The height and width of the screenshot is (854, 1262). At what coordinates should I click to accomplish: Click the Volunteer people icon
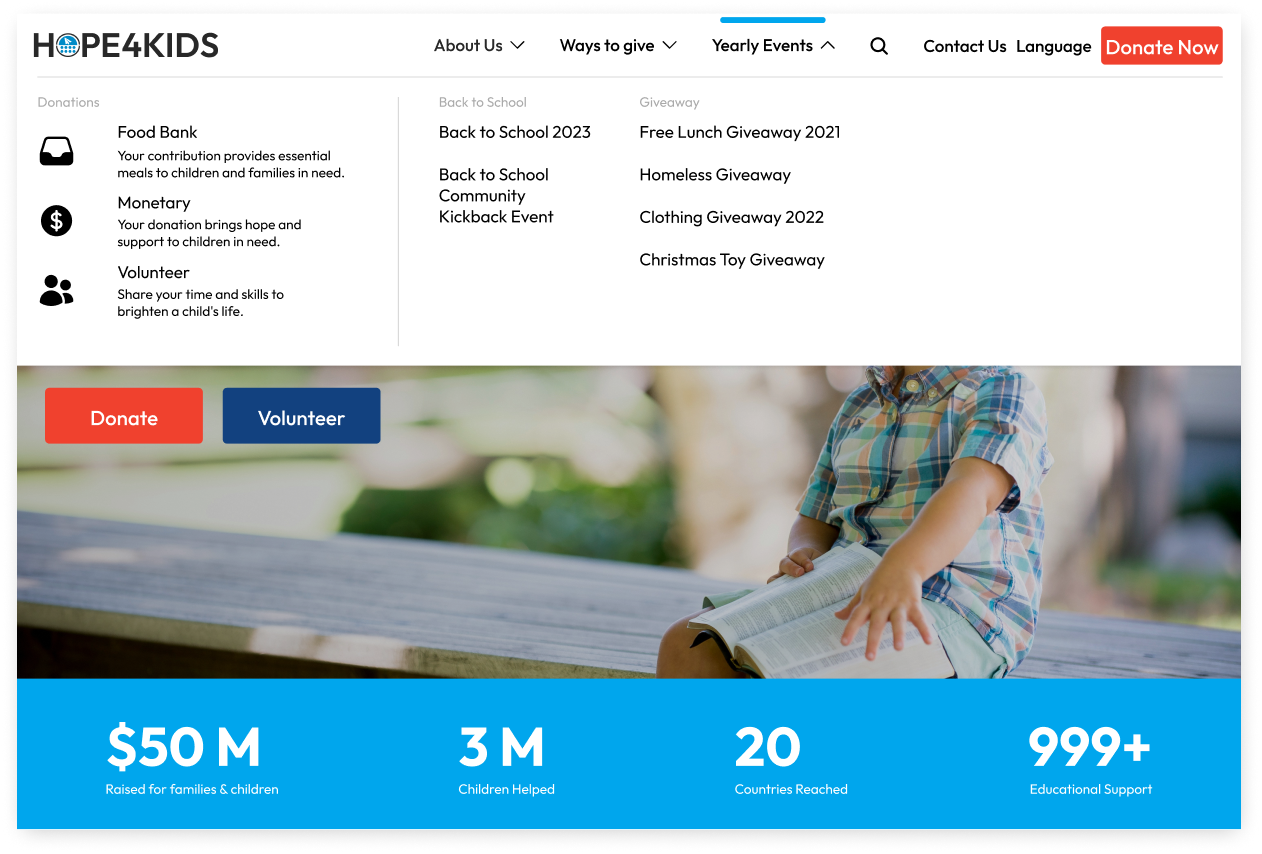[56, 290]
